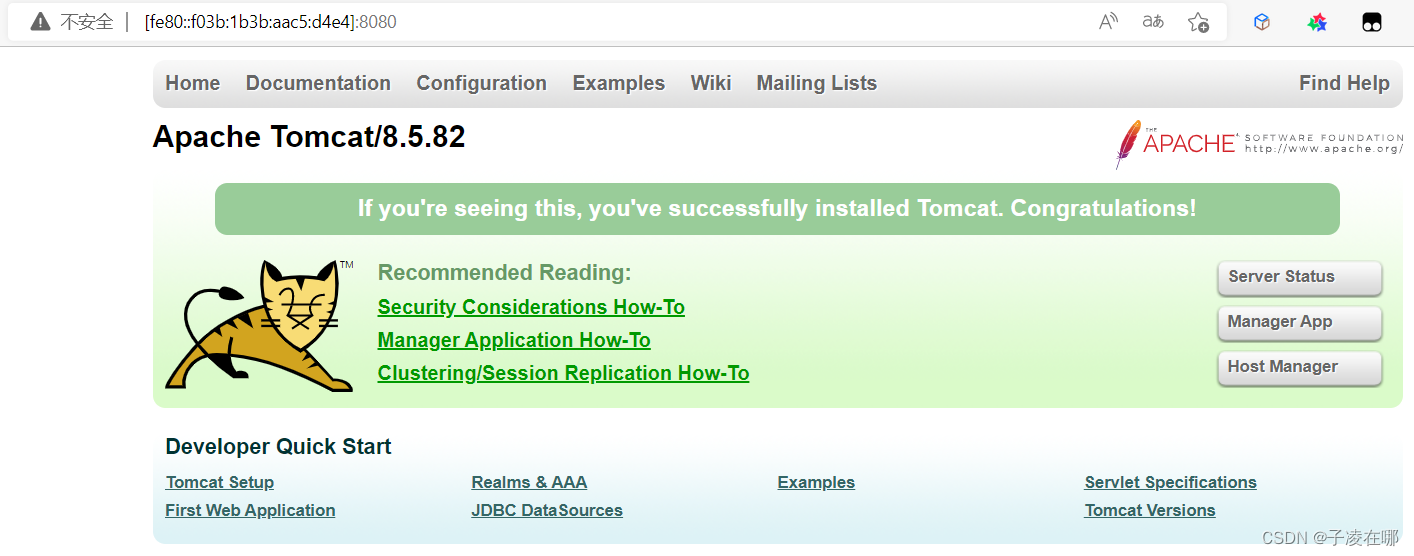Open Examples link under Developer Quick Start
This screenshot has height=556, width=1414.
(816, 482)
